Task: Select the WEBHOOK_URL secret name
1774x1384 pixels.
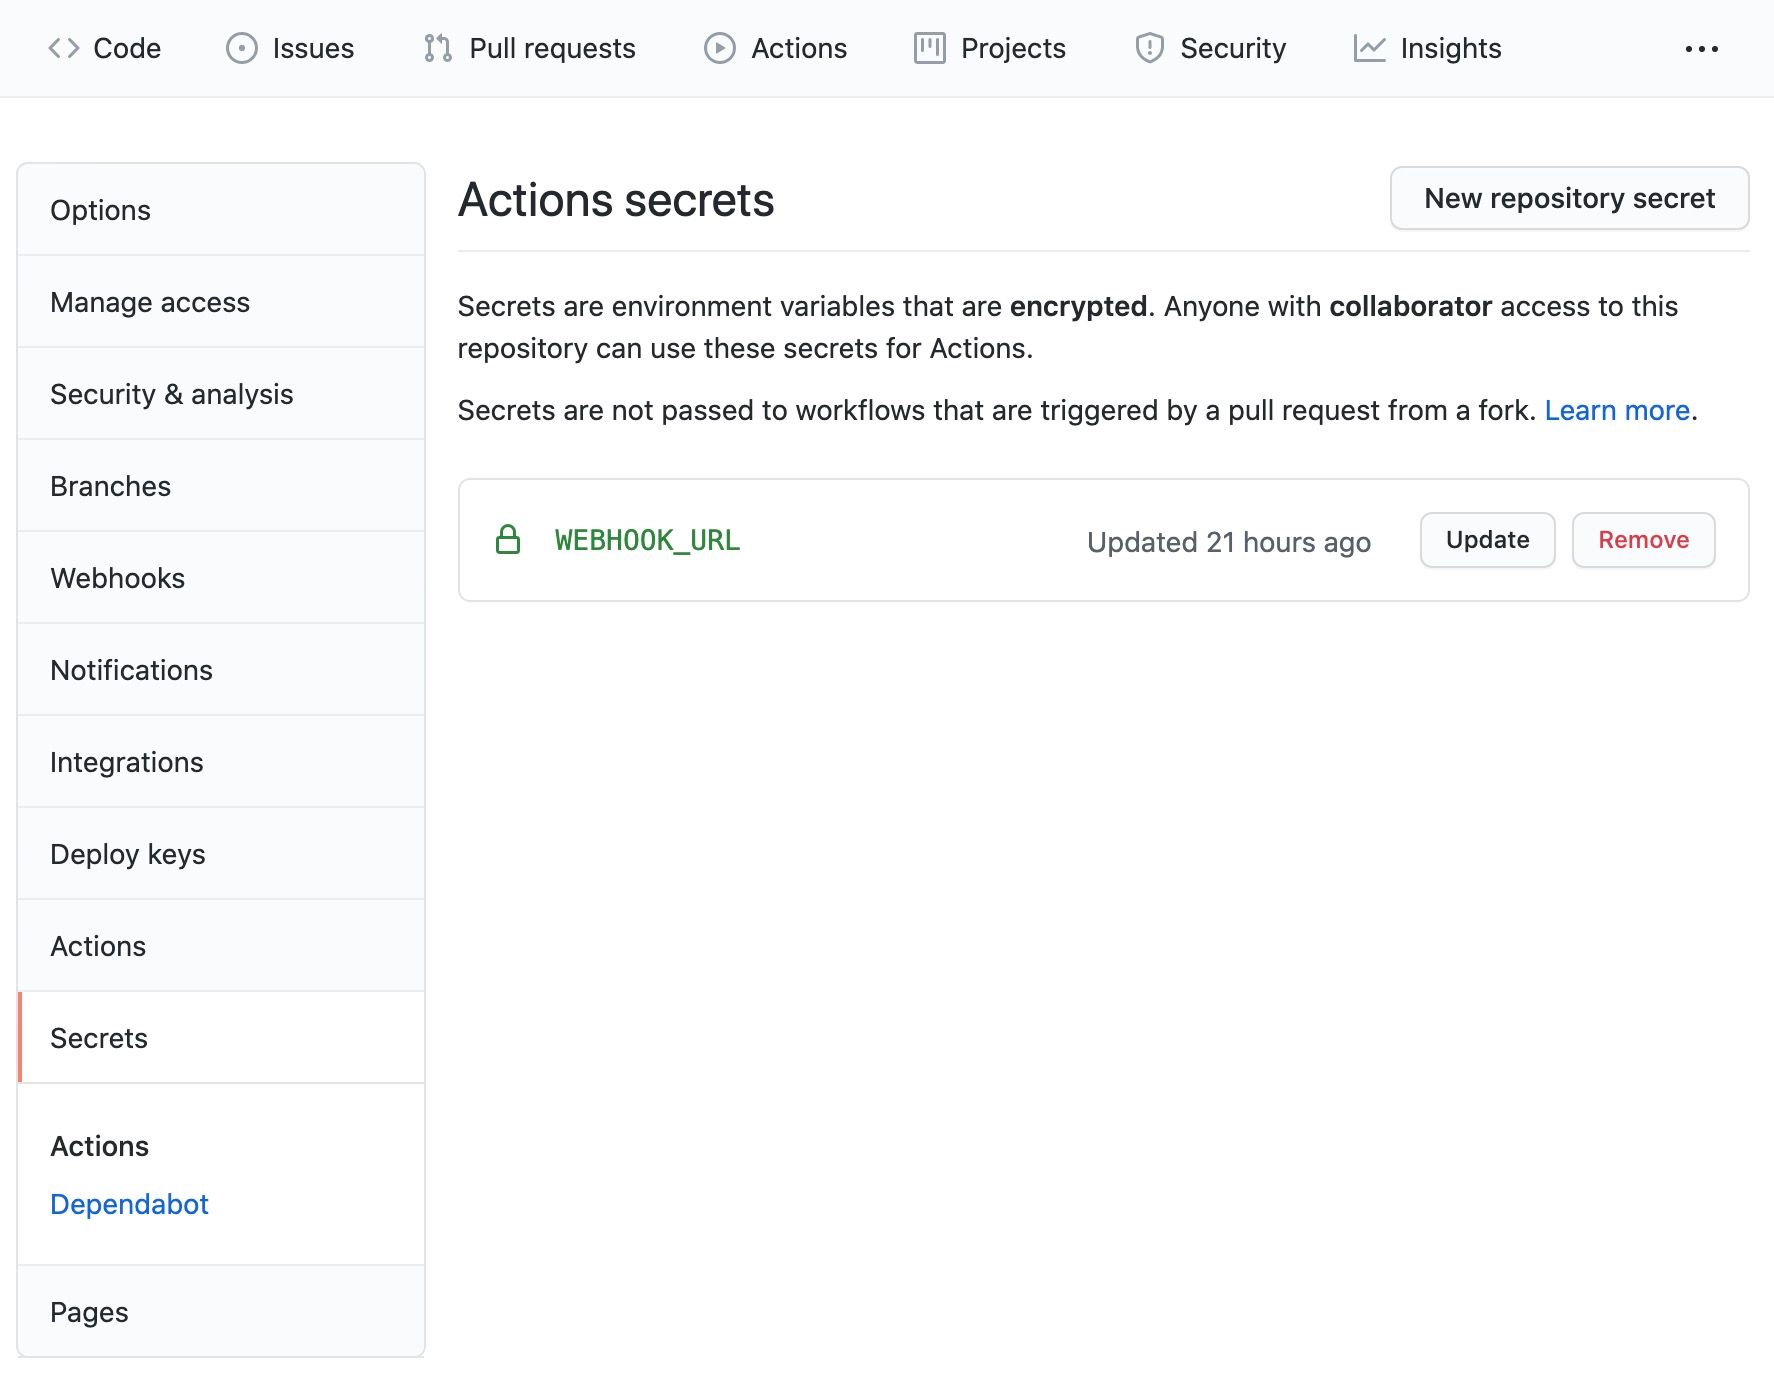Action: [x=647, y=540]
